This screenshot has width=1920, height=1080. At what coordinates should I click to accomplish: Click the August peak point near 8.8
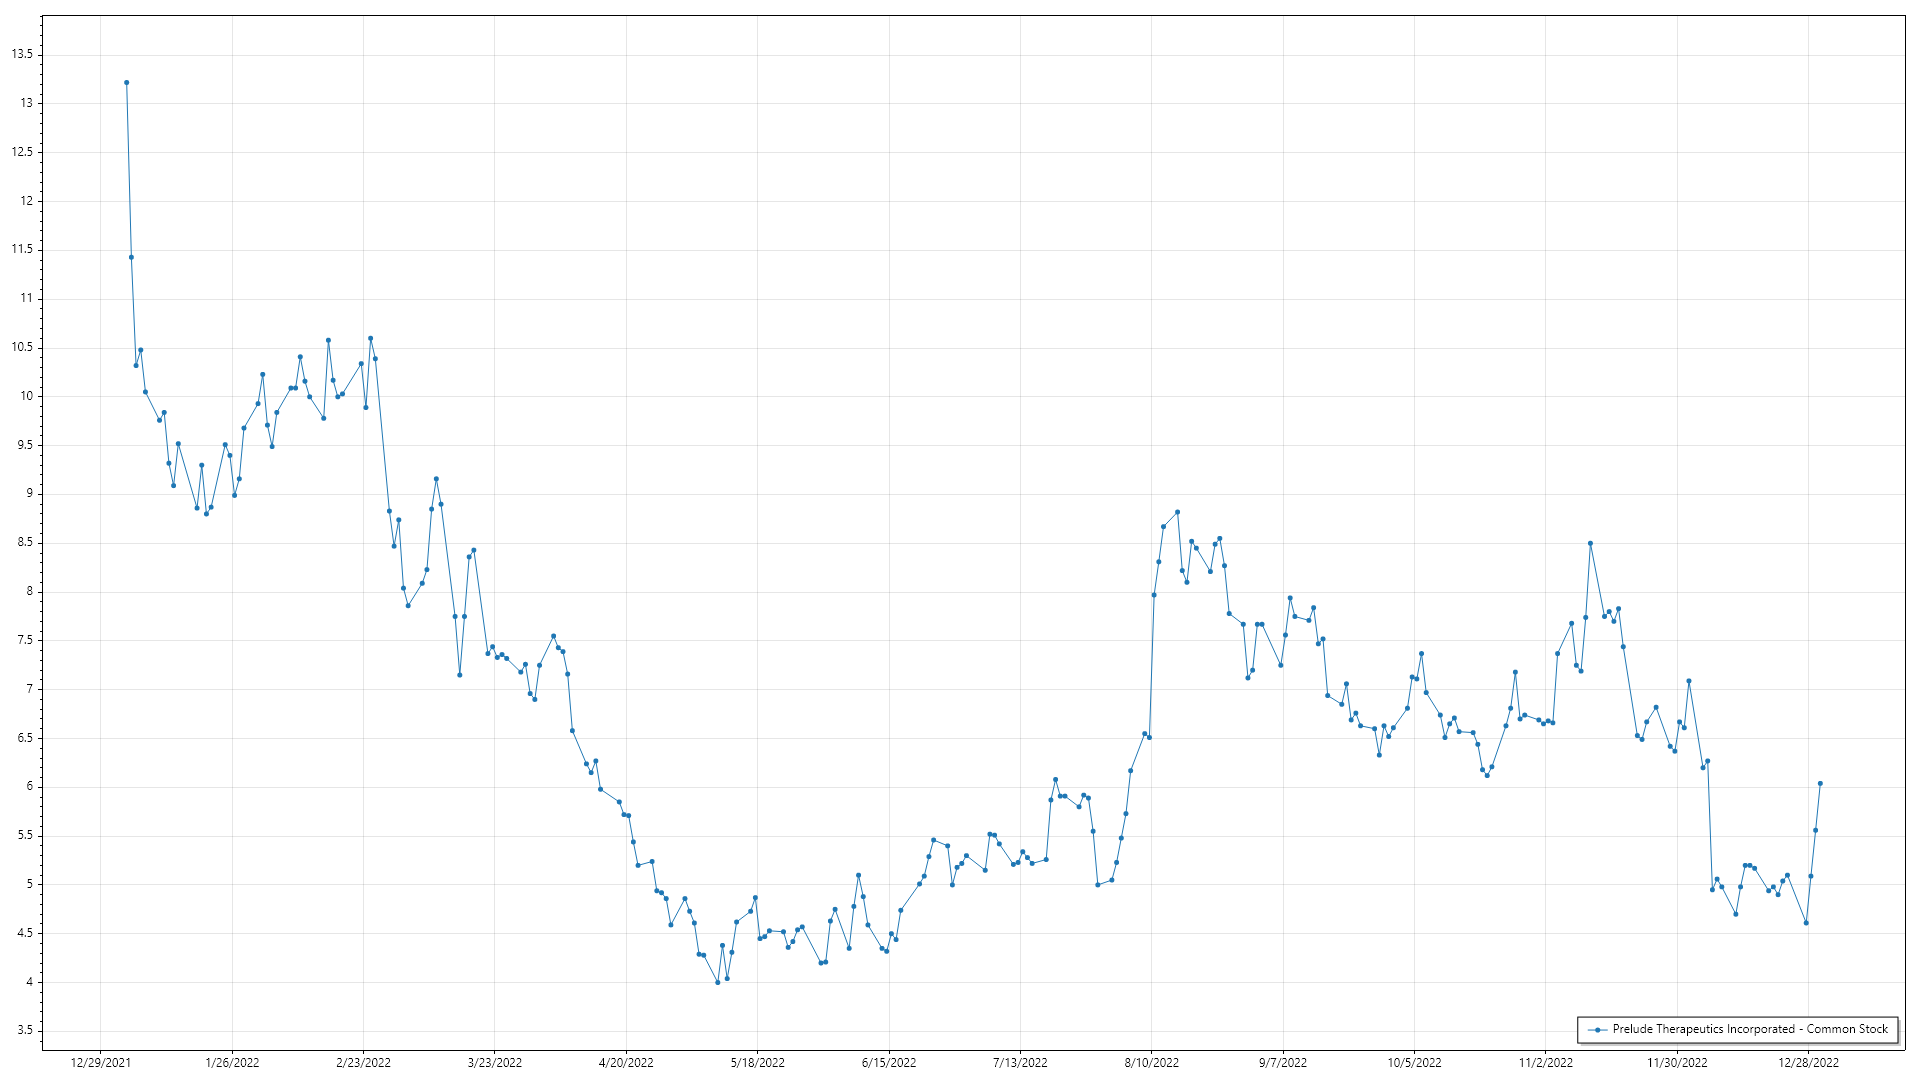click(x=1177, y=512)
